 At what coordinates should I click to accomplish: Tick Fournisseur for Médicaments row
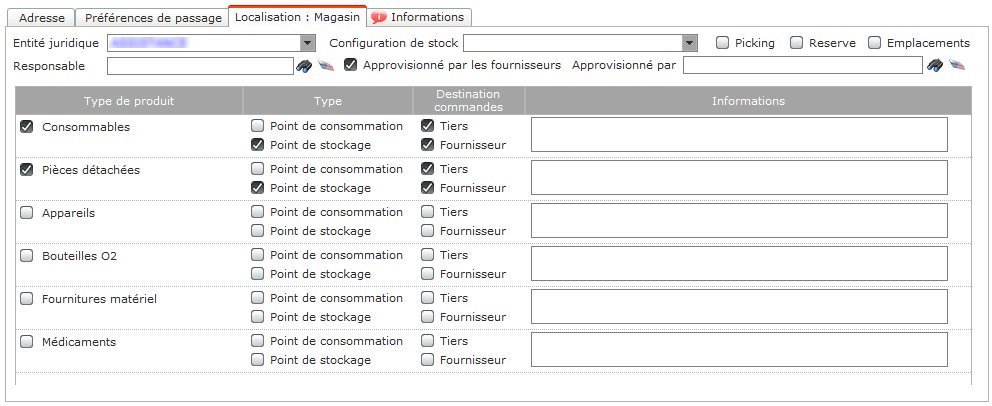428,360
